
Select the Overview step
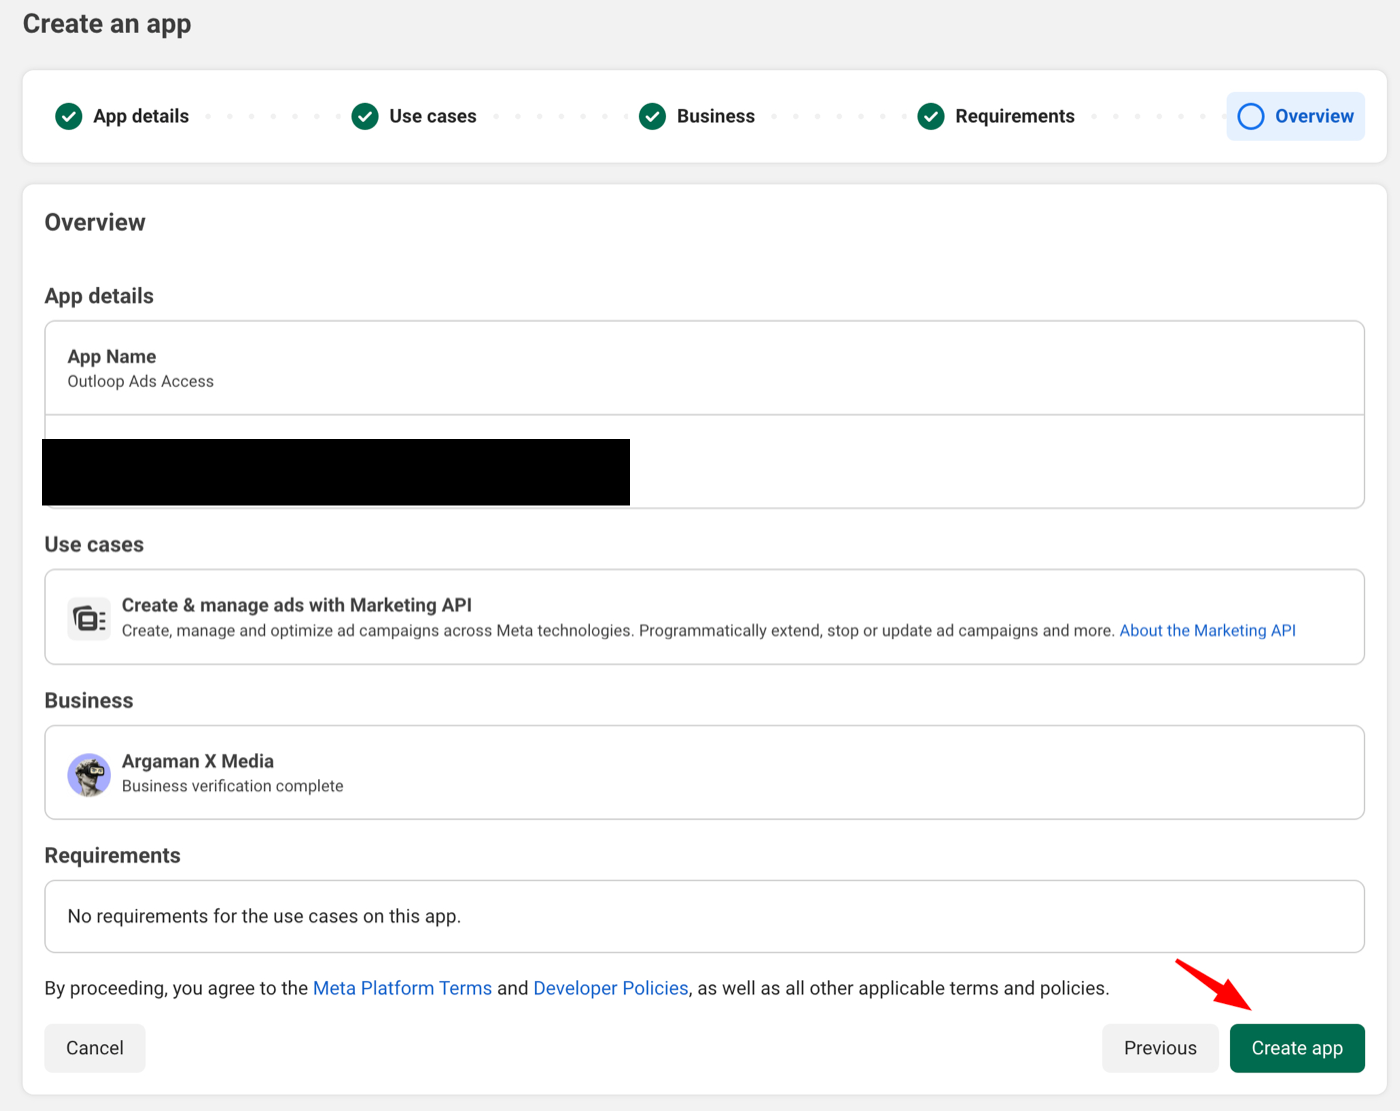click(1296, 117)
